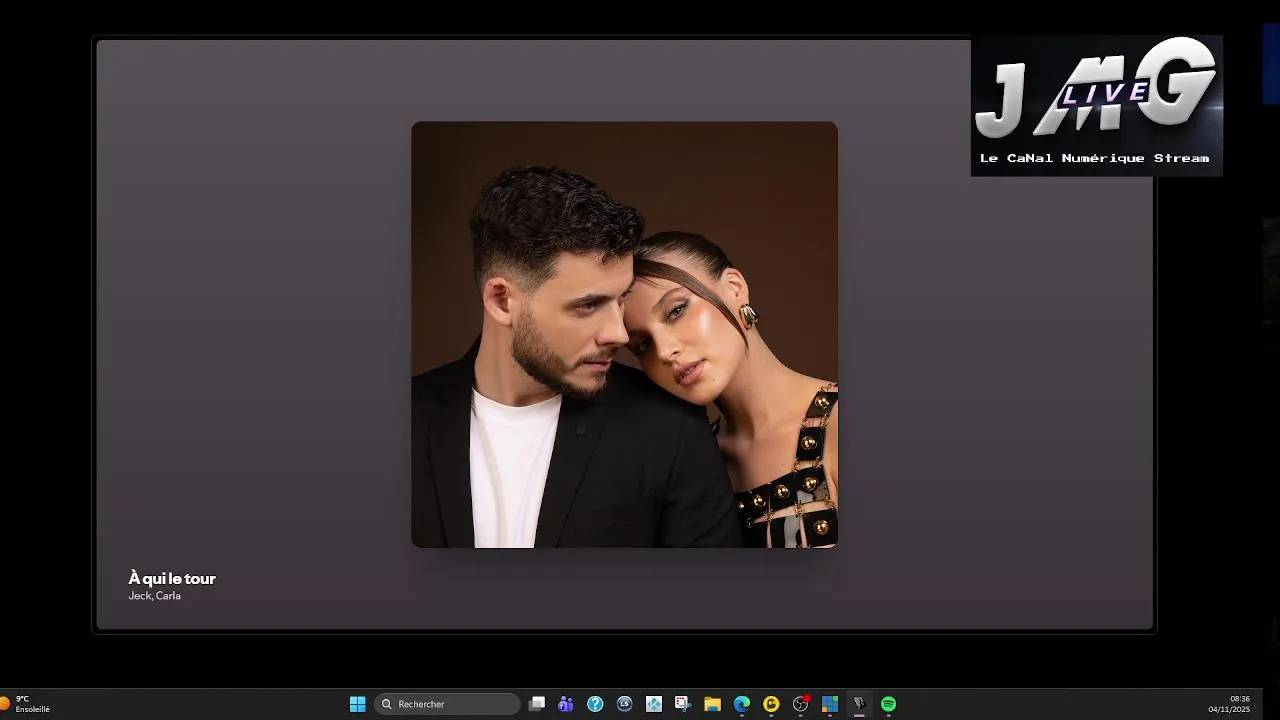Open the blue tiled grid app icon
This screenshot has height=720, width=1280.
(x=829, y=704)
